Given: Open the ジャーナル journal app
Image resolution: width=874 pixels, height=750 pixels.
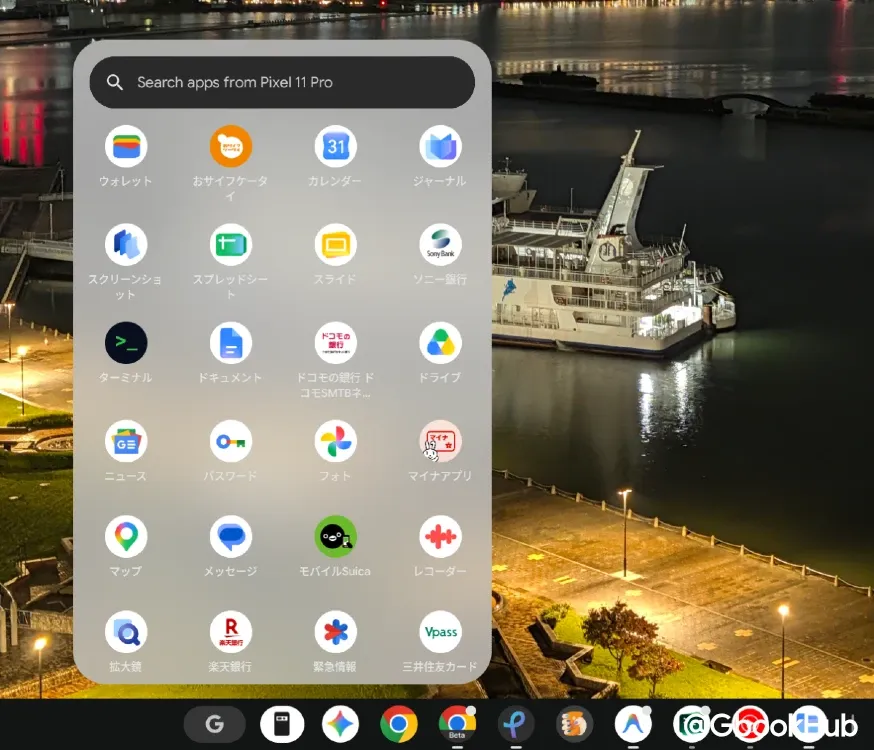Looking at the screenshot, I should point(440,147).
